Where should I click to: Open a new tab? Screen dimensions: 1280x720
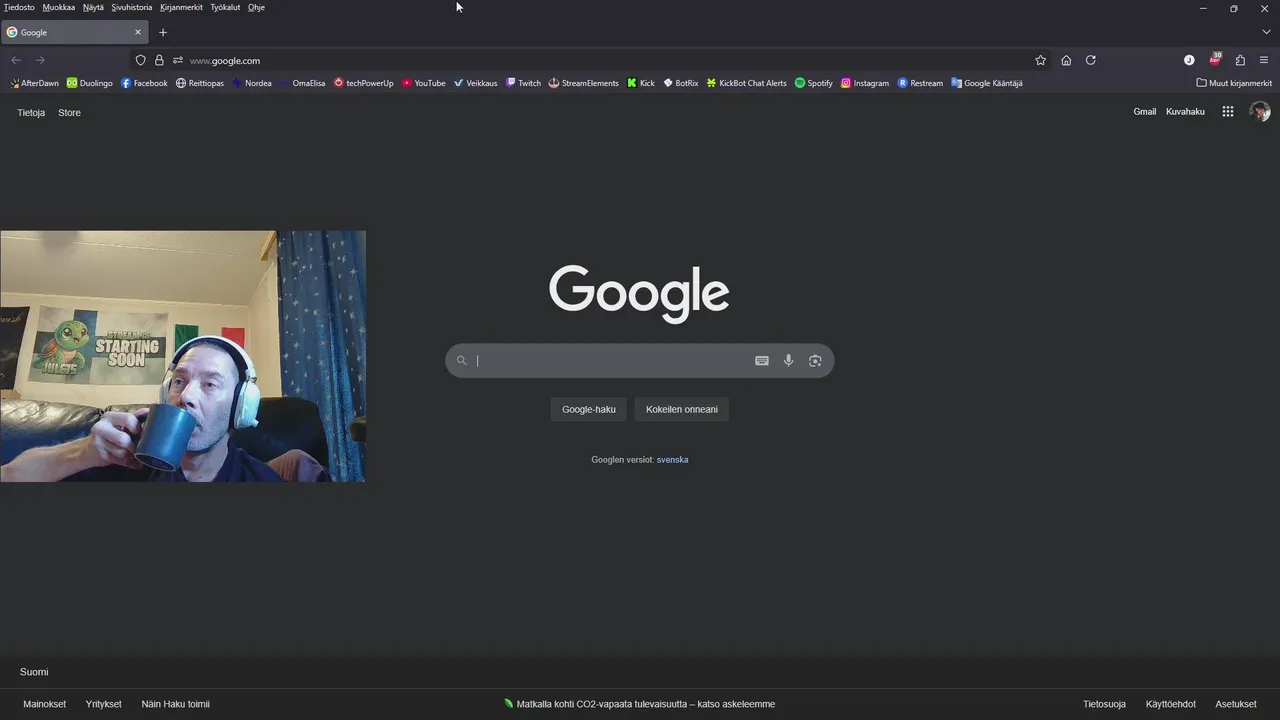tap(163, 32)
